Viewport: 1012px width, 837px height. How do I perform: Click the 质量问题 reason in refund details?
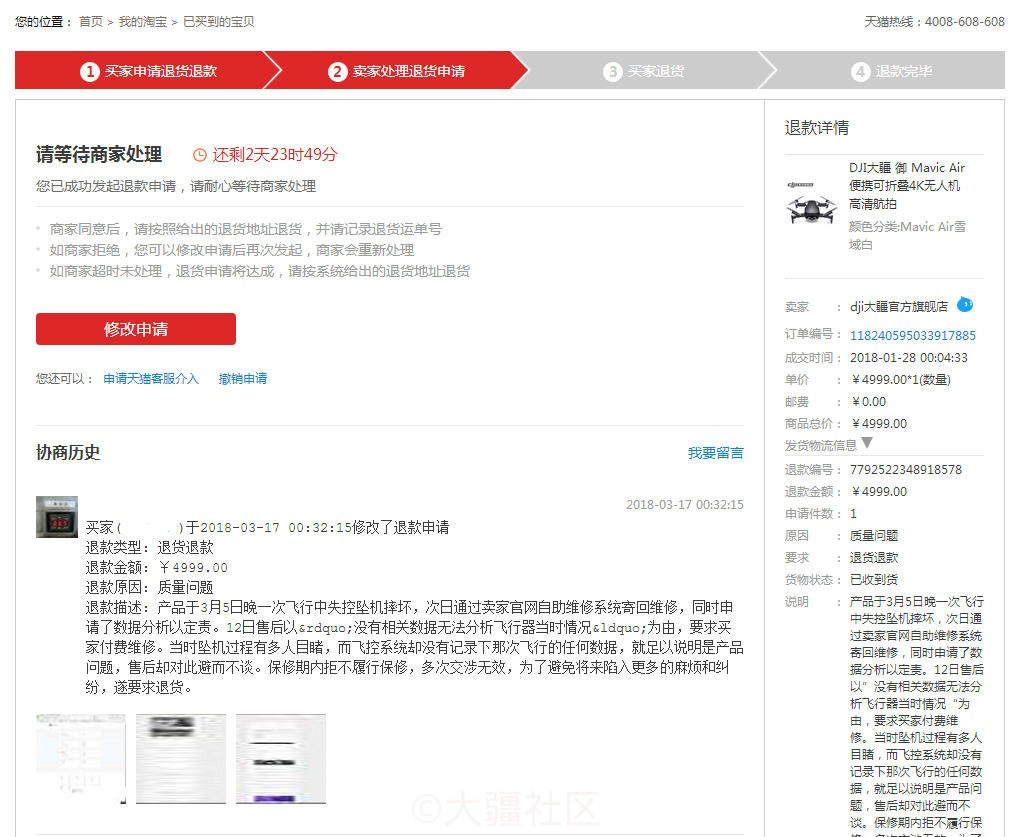(874, 536)
